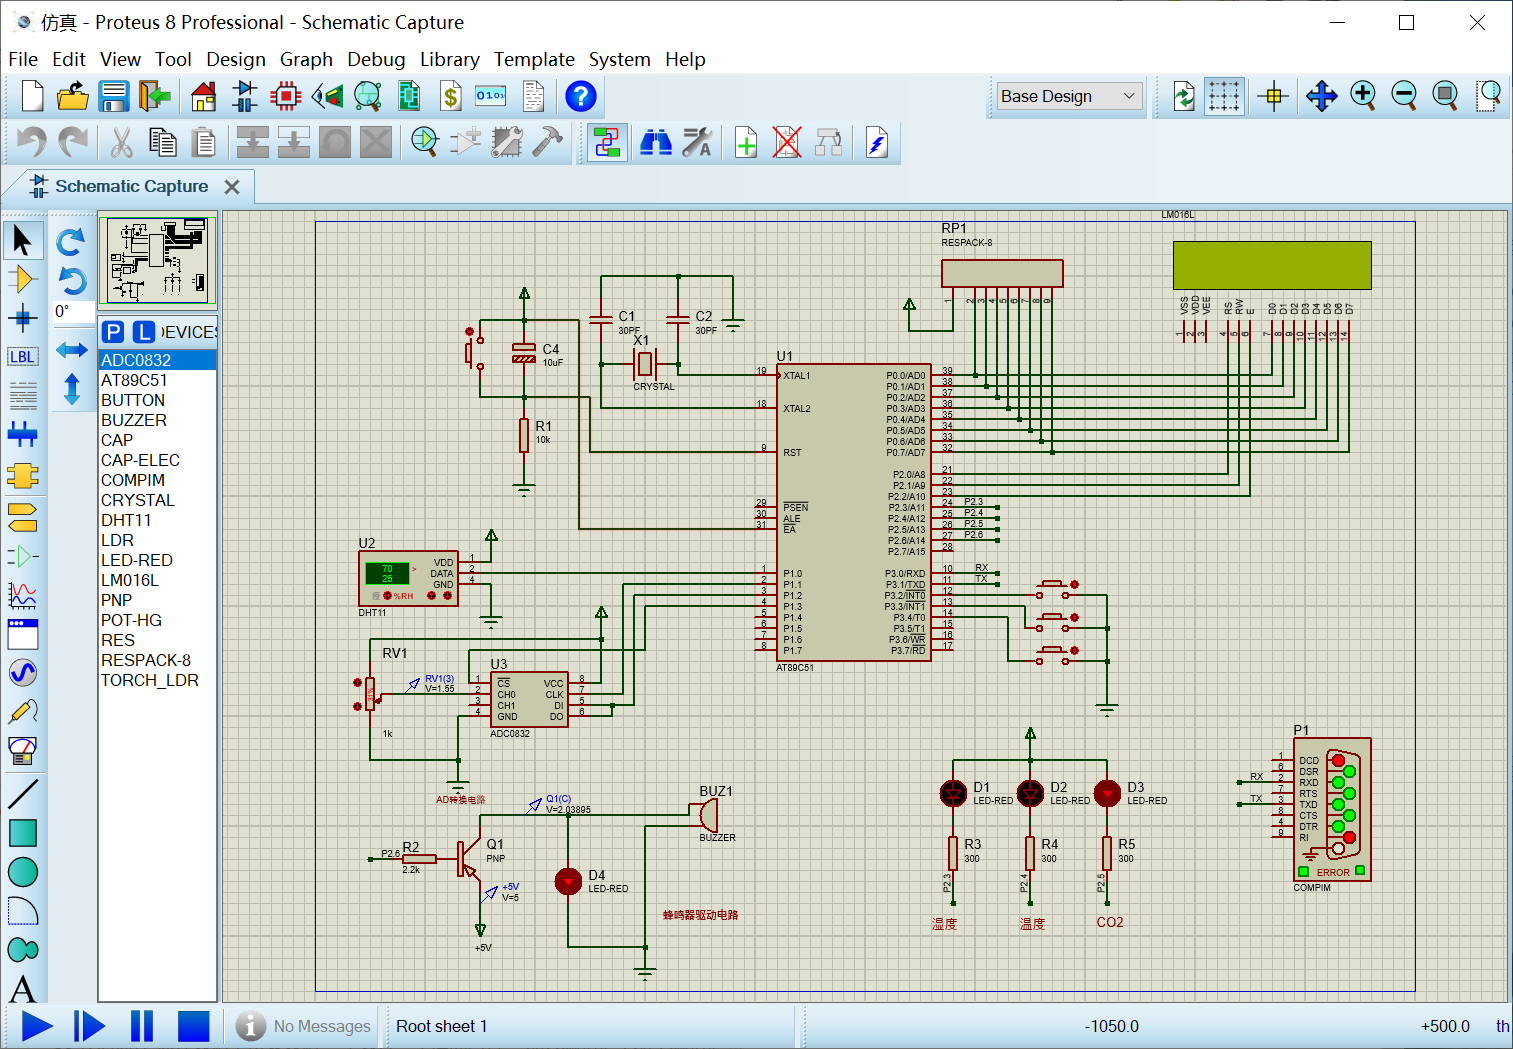Open the Search and Tag binoculars tool
The image size is (1513, 1049).
[655, 142]
